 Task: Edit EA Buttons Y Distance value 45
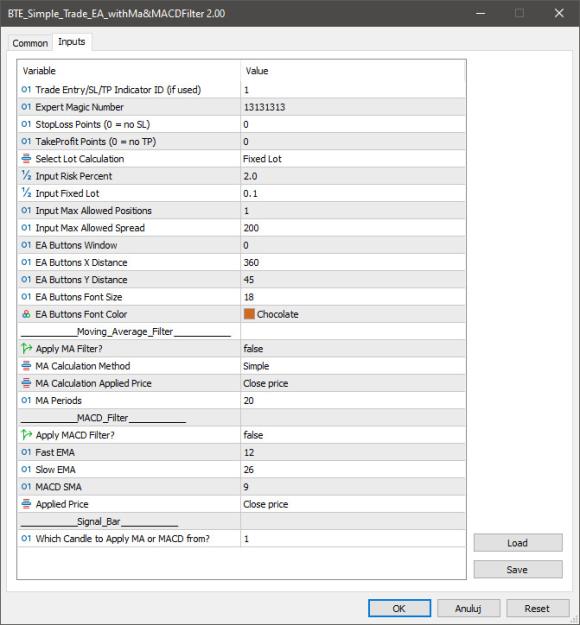click(x=353, y=279)
